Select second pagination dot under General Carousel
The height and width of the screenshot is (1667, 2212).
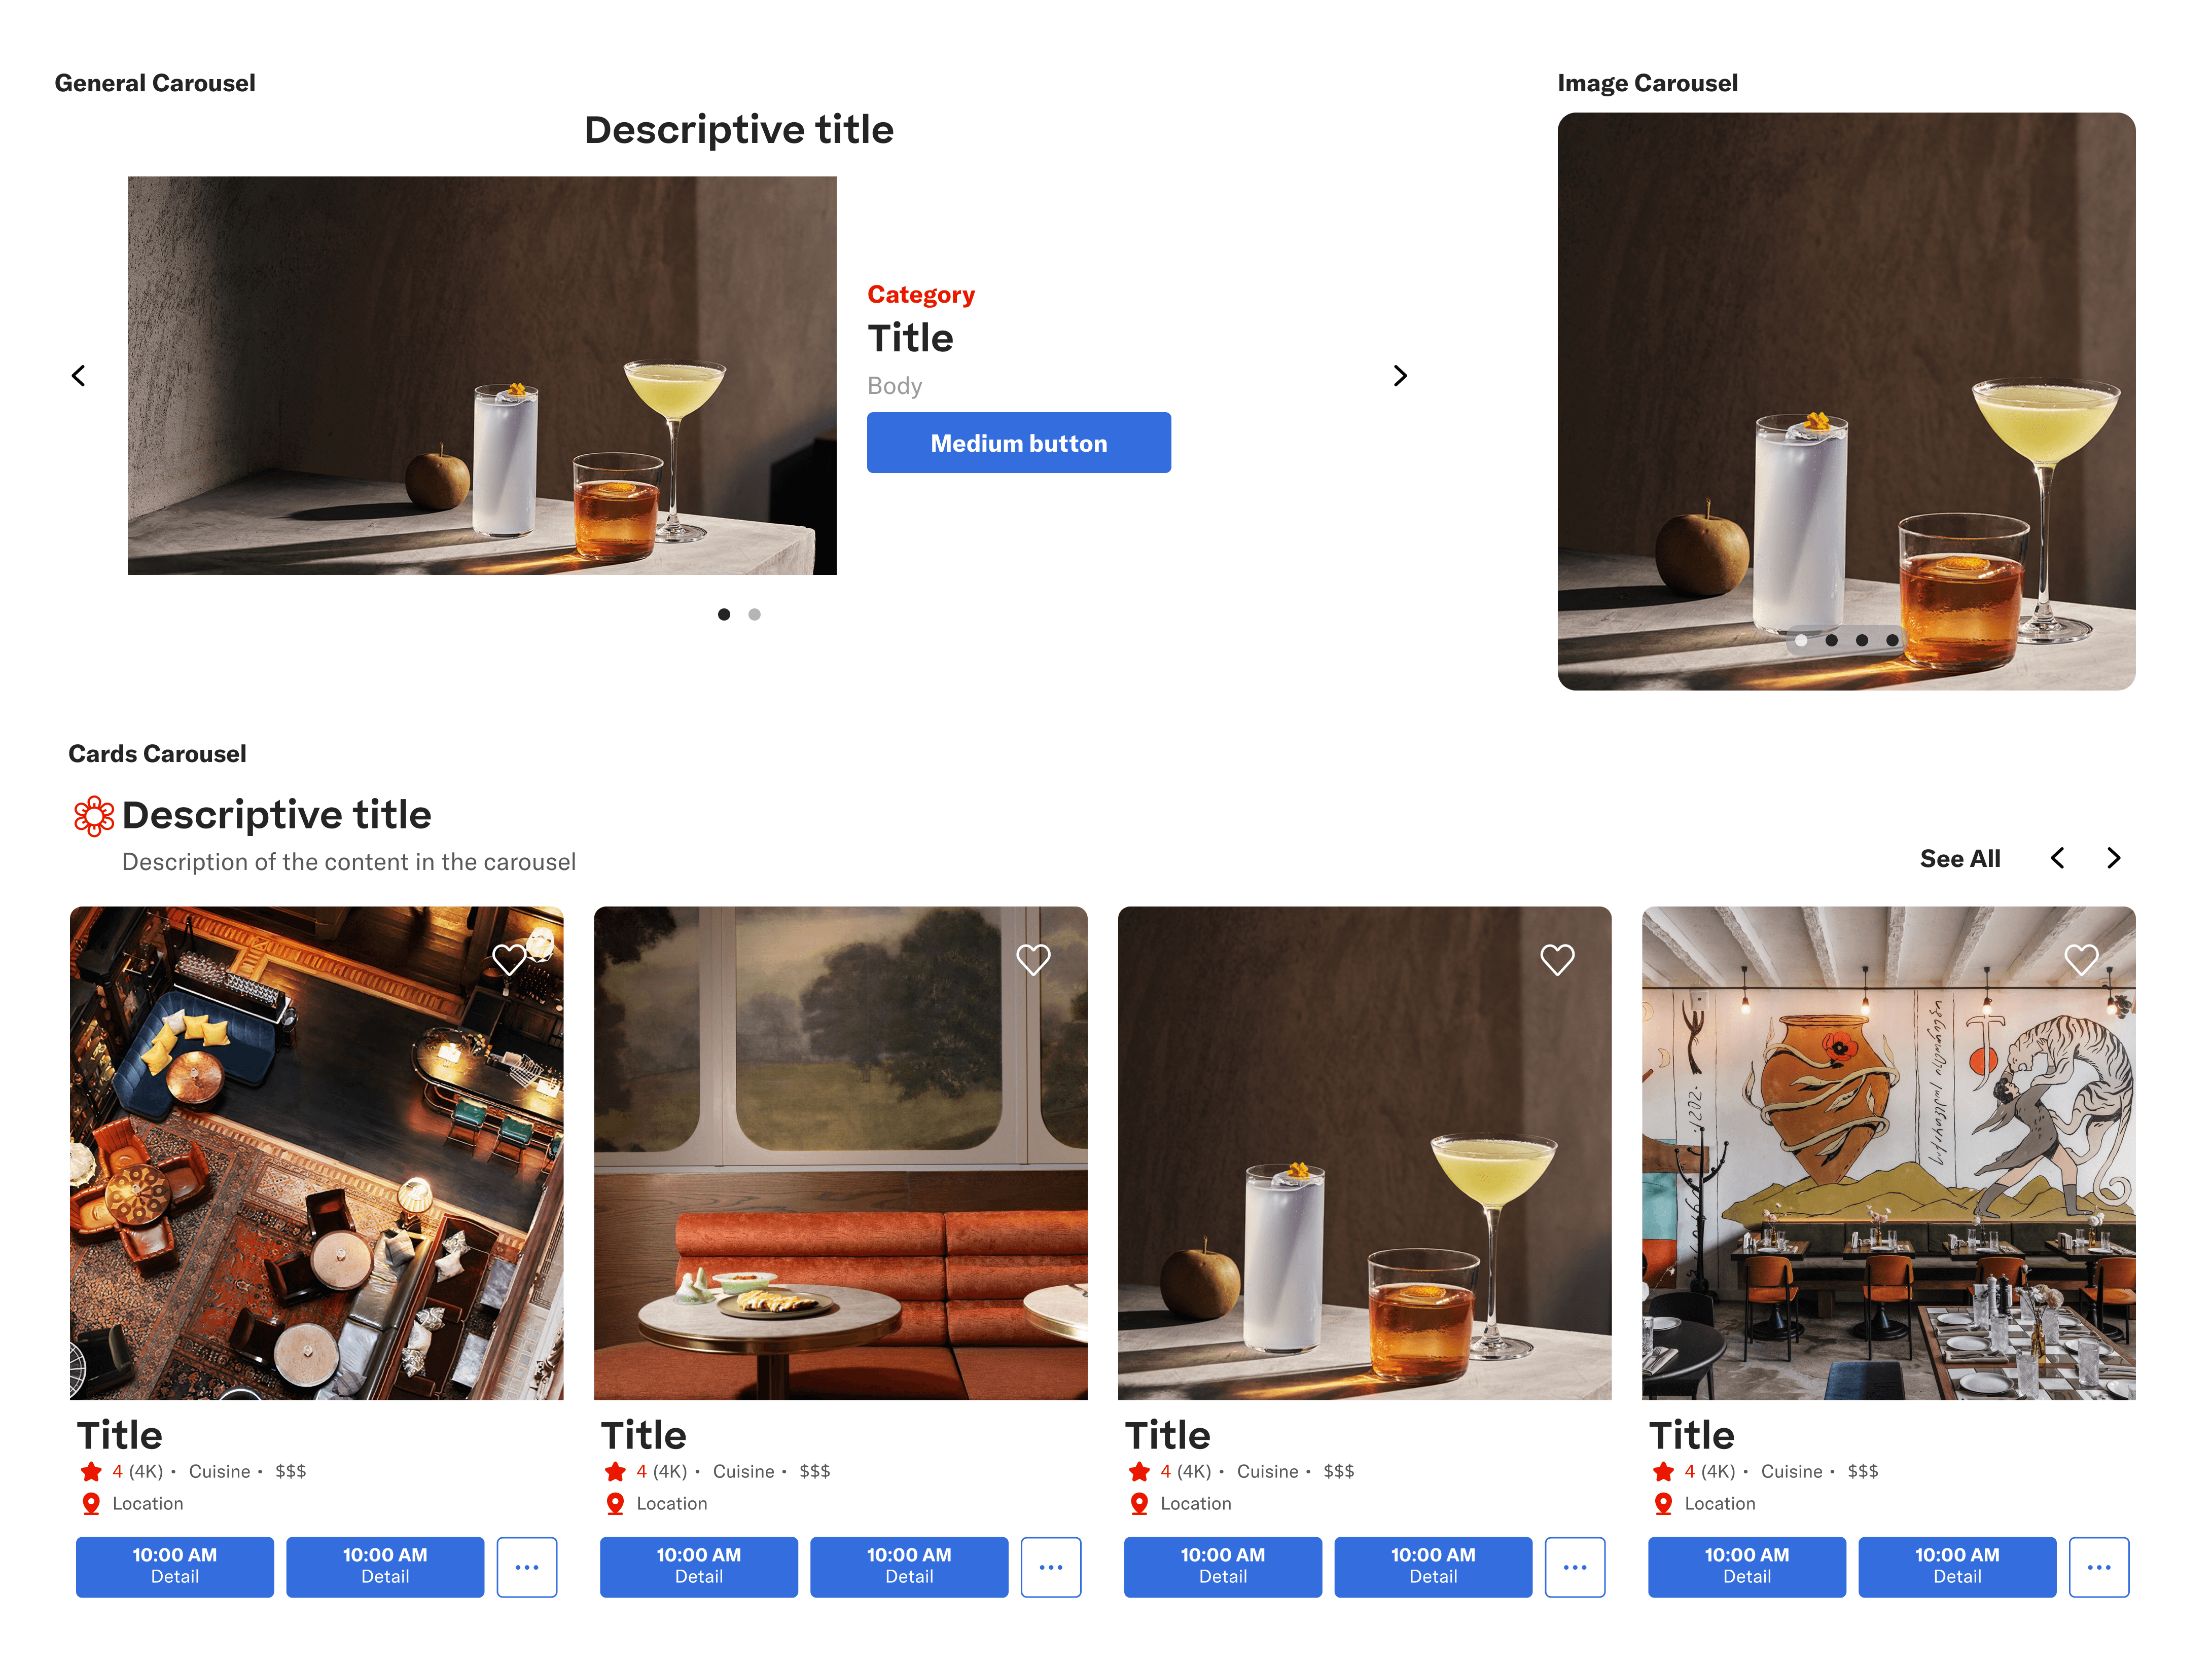pyautogui.click(x=754, y=614)
